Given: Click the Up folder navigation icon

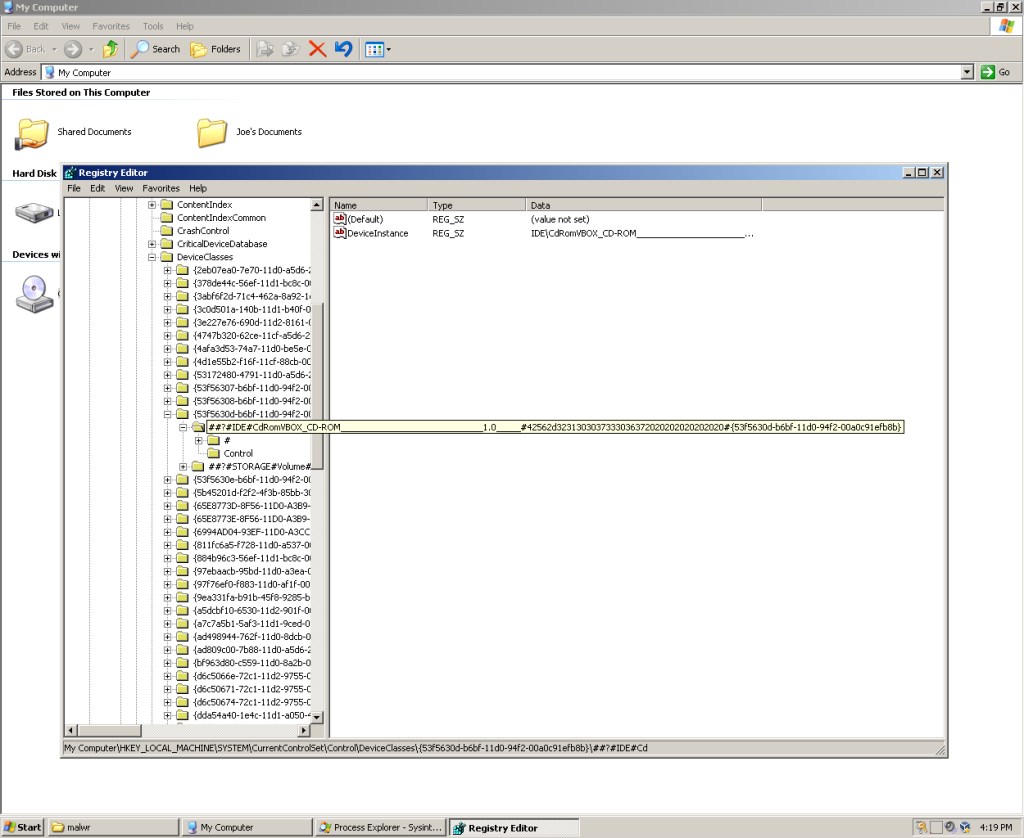Looking at the screenshot, I should coord(110,48).
